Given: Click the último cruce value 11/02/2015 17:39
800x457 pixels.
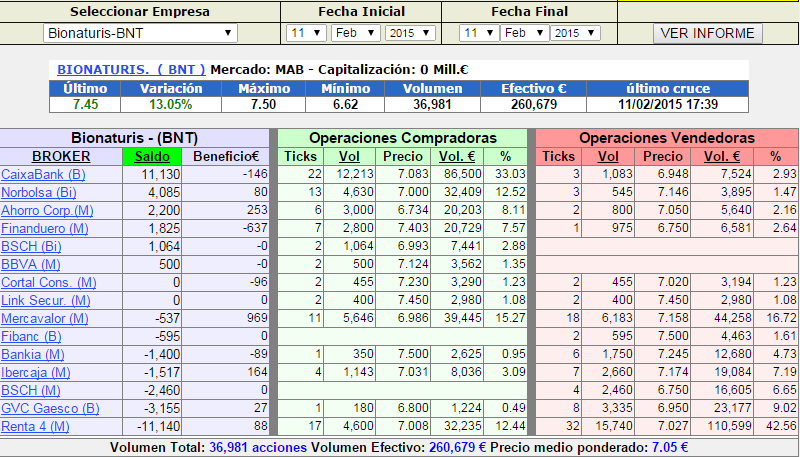Looking at the screenshot, I should click(x=668, y=105).
